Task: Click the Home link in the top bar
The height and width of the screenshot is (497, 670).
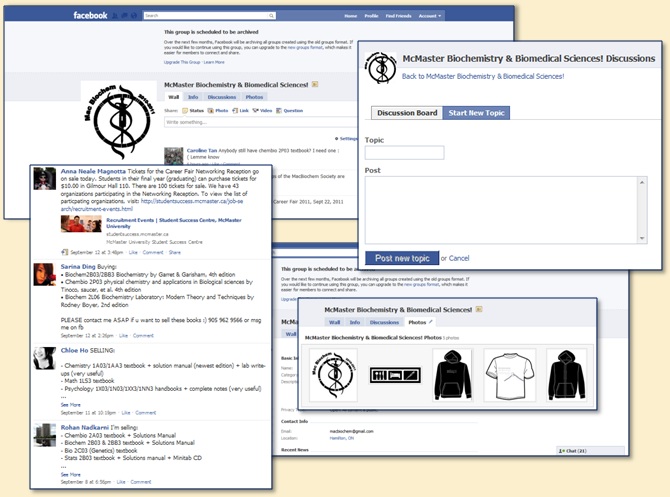Action: (350, 16)
